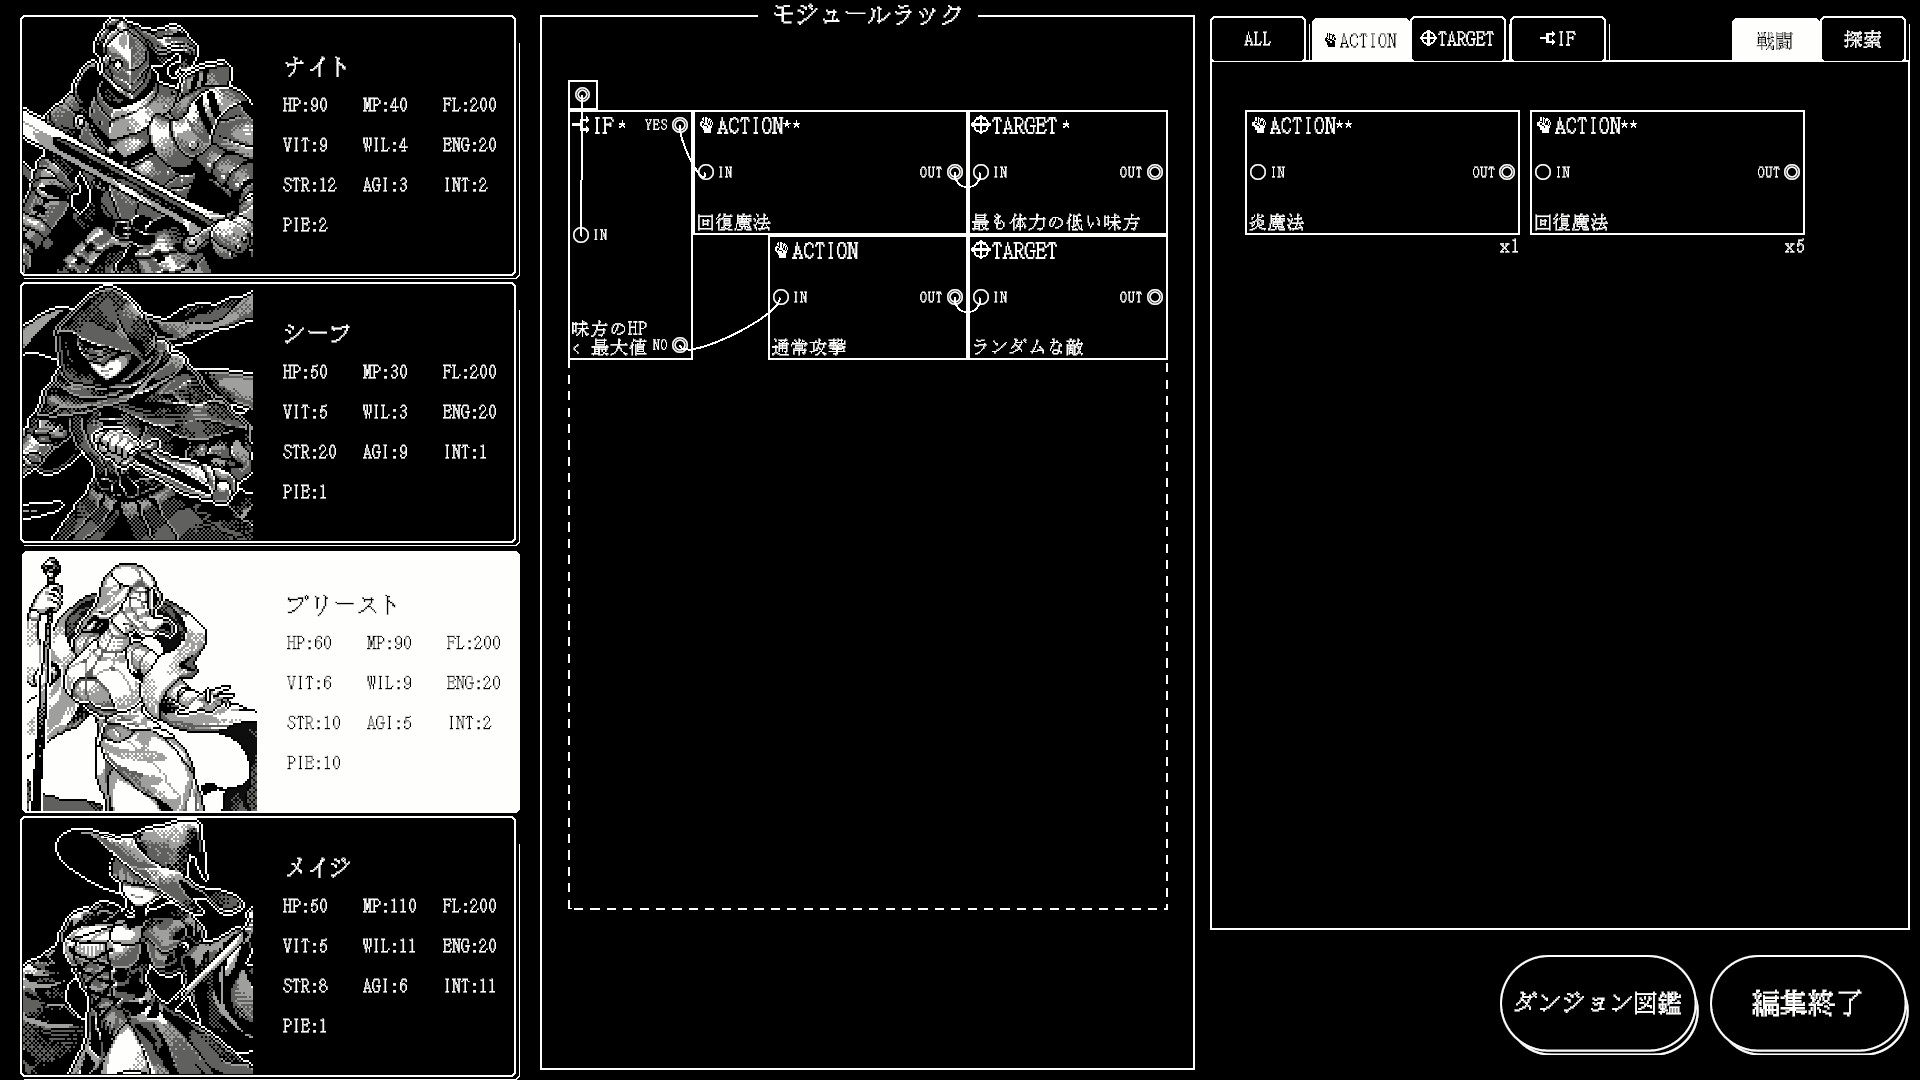Switch to the ALL filter tab
The width and height of the screenshot is (1920, 1080).
pyautogui.click(x=1257, y=40)
